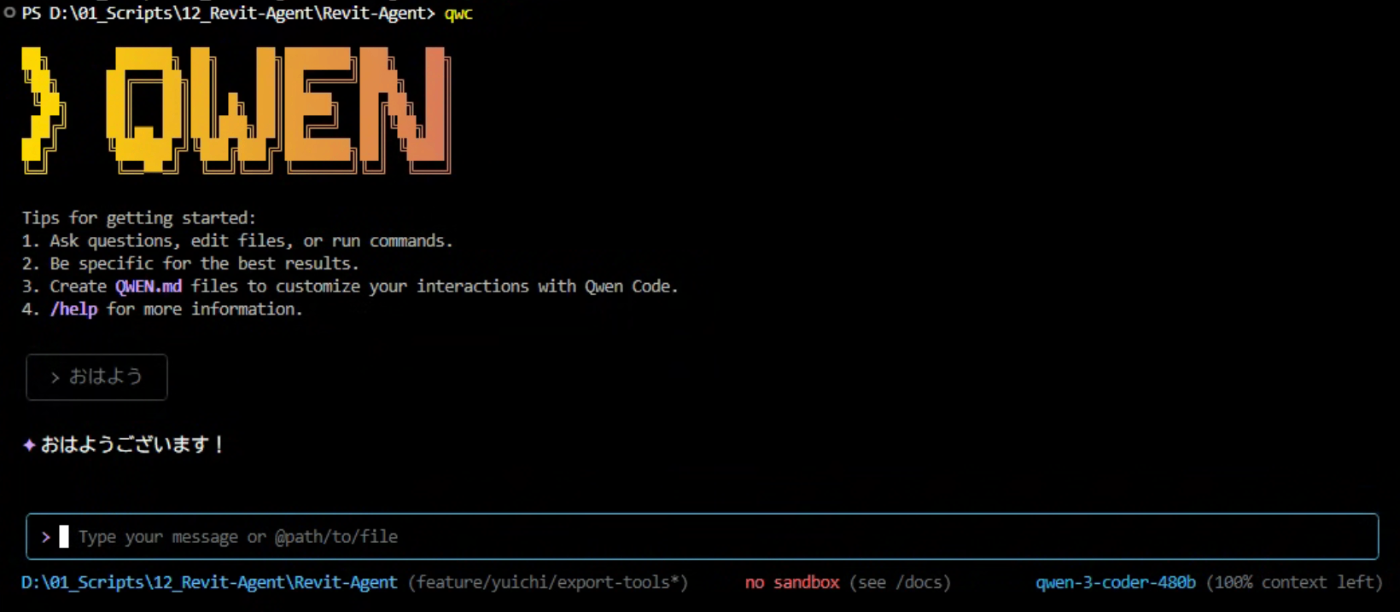Click the QWEN.md highlighted text
This screenshot has width=1400, height=612.
[x=148, y=286]
